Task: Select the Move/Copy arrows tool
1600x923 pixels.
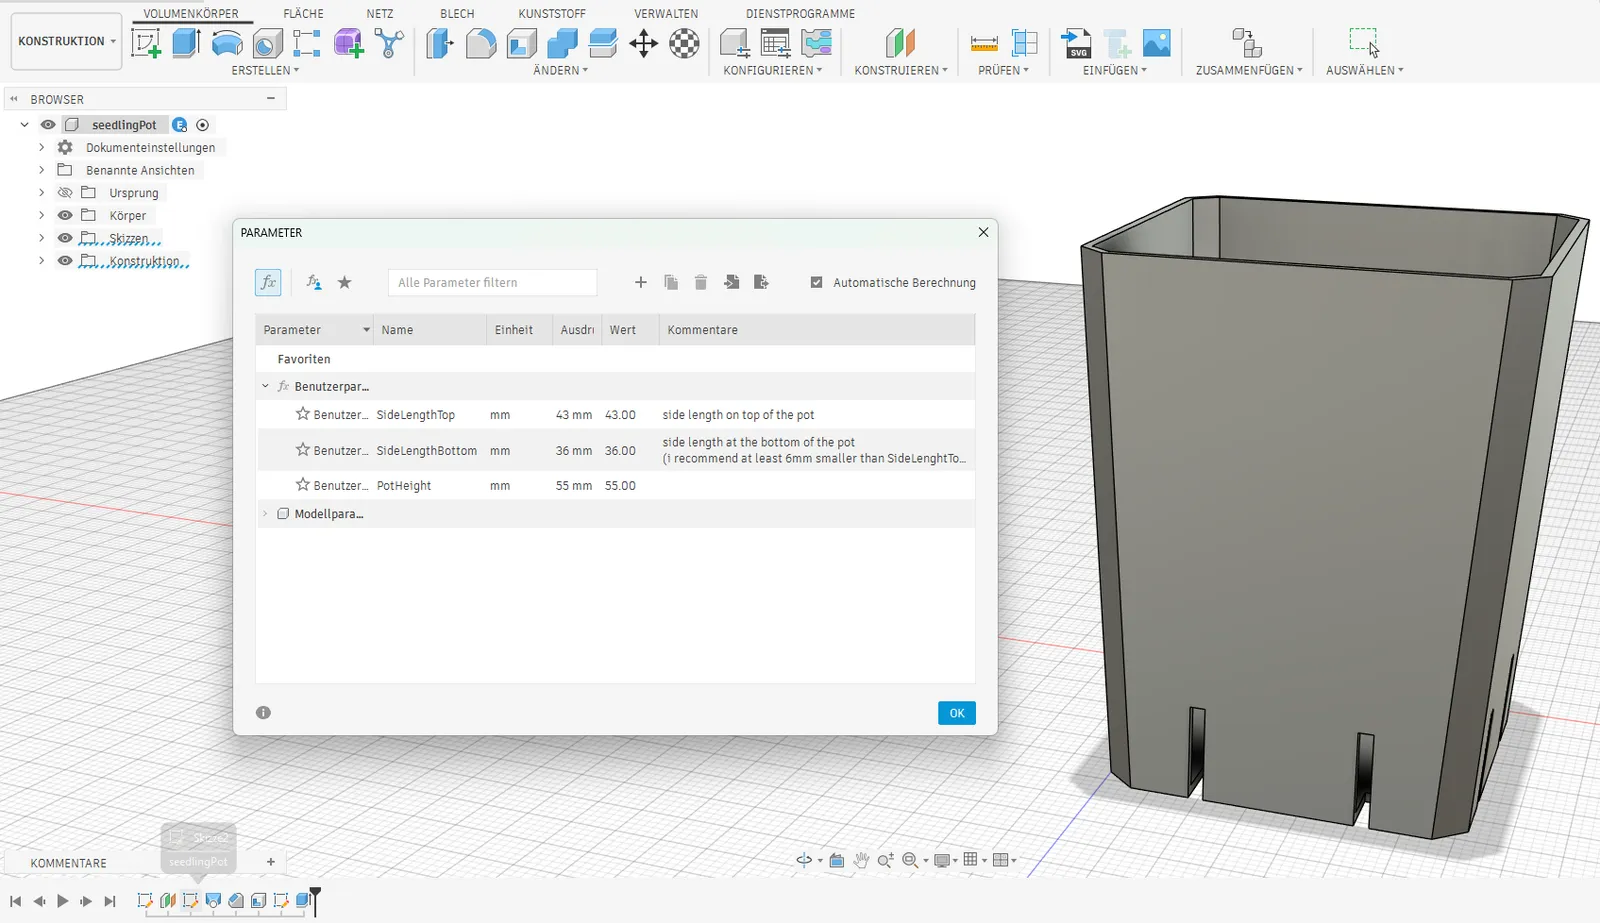Action: (x=644, y=43)
